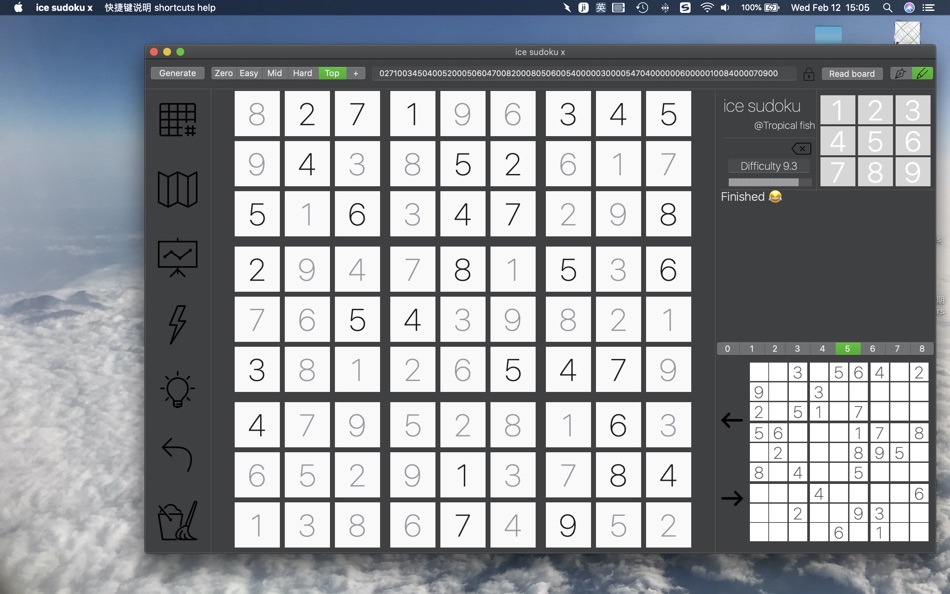This screenshot has height=594, width=950.
Task: Click the lightning bolt sidebar icon
Action: click(x=178, y=324)
